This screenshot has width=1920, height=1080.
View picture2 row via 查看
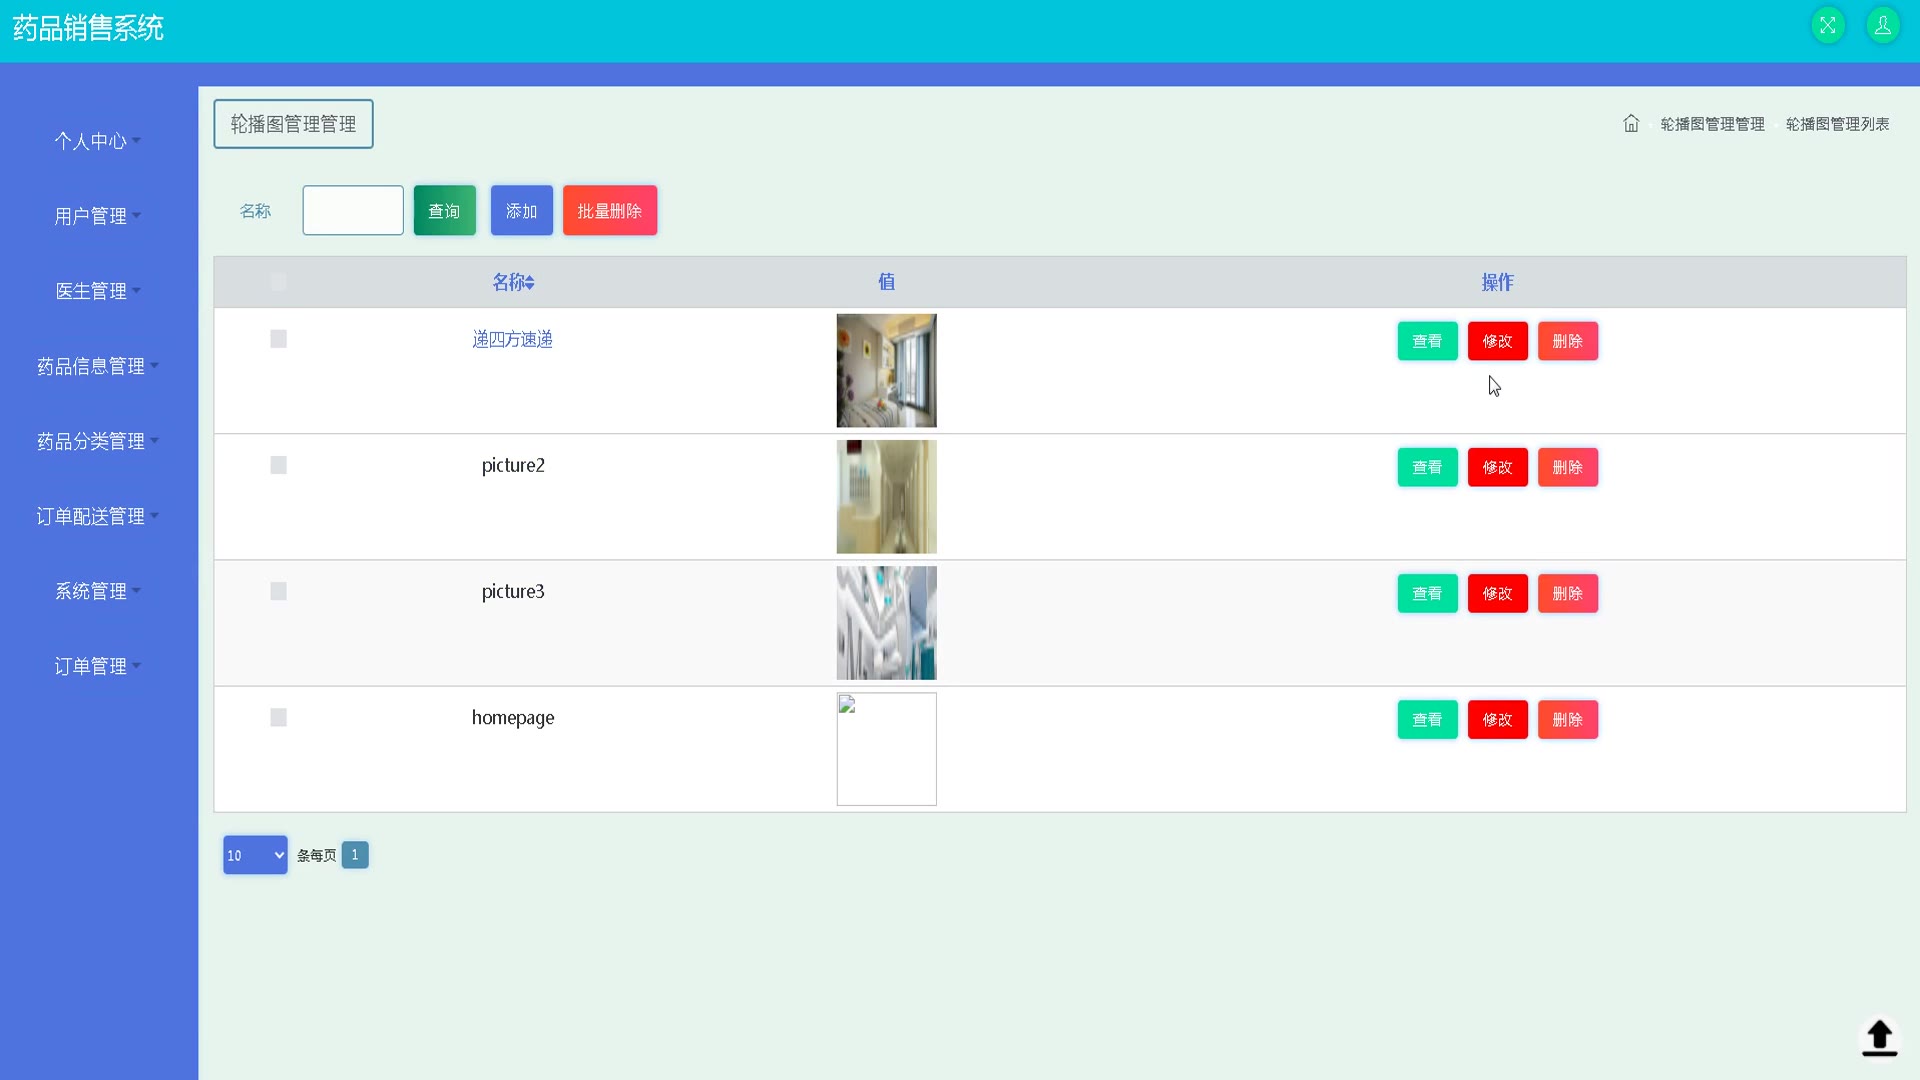click(1427, 467)
